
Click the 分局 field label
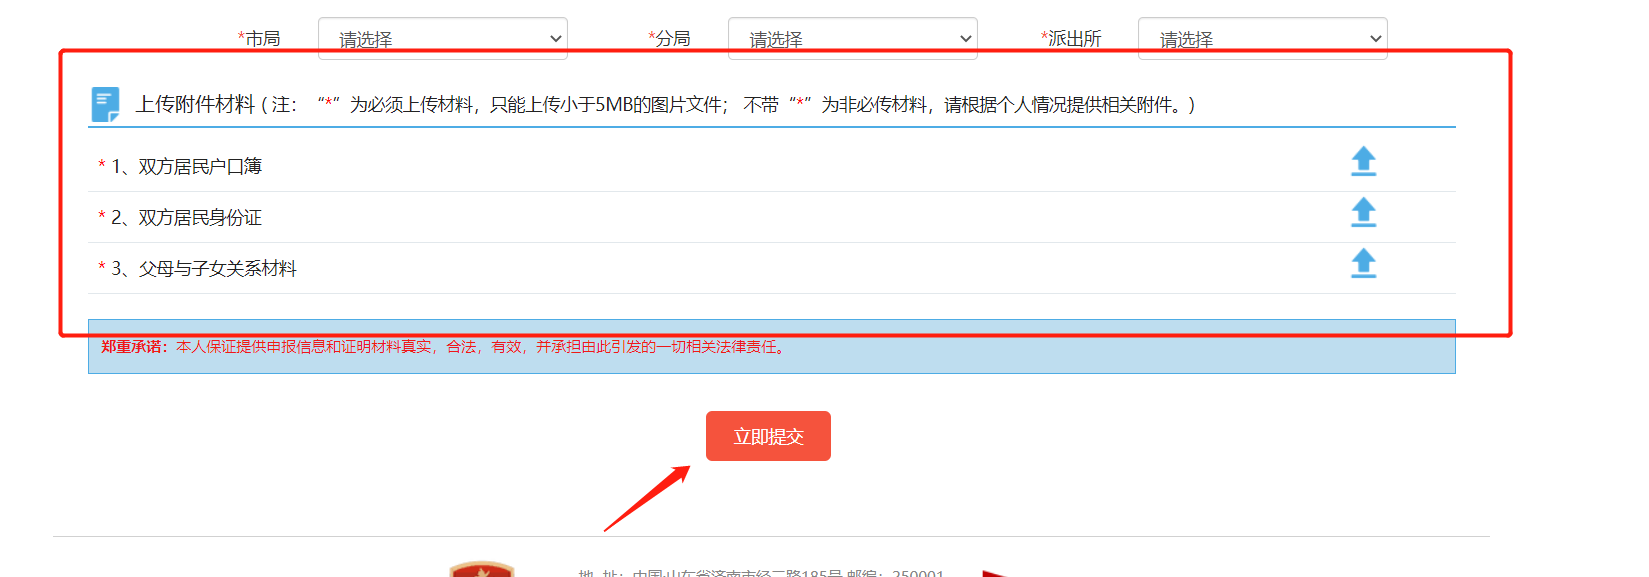click(669, 38)
